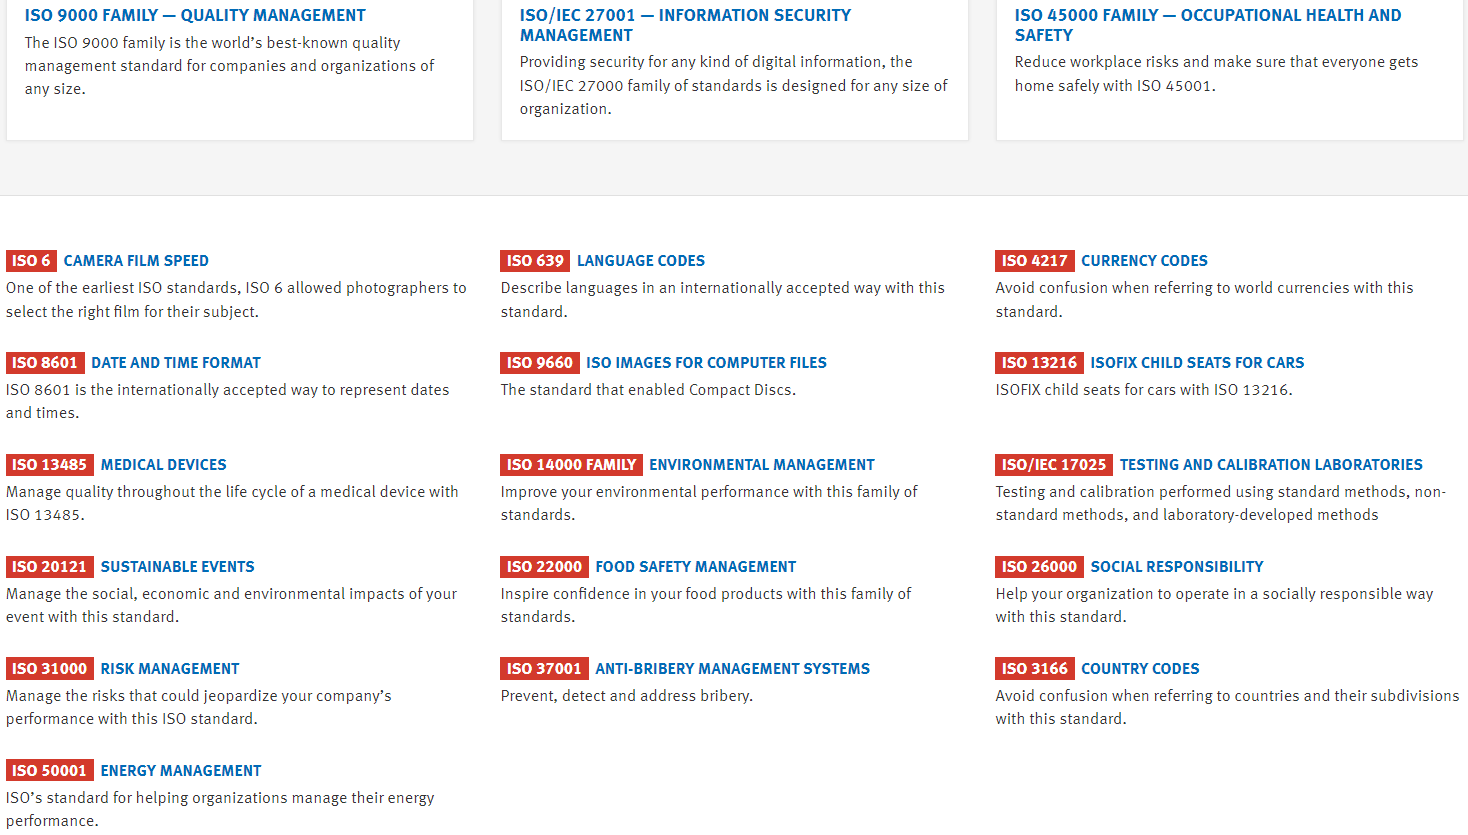Click text 'Manage the risks that could jeopardize'

point(143,696)
